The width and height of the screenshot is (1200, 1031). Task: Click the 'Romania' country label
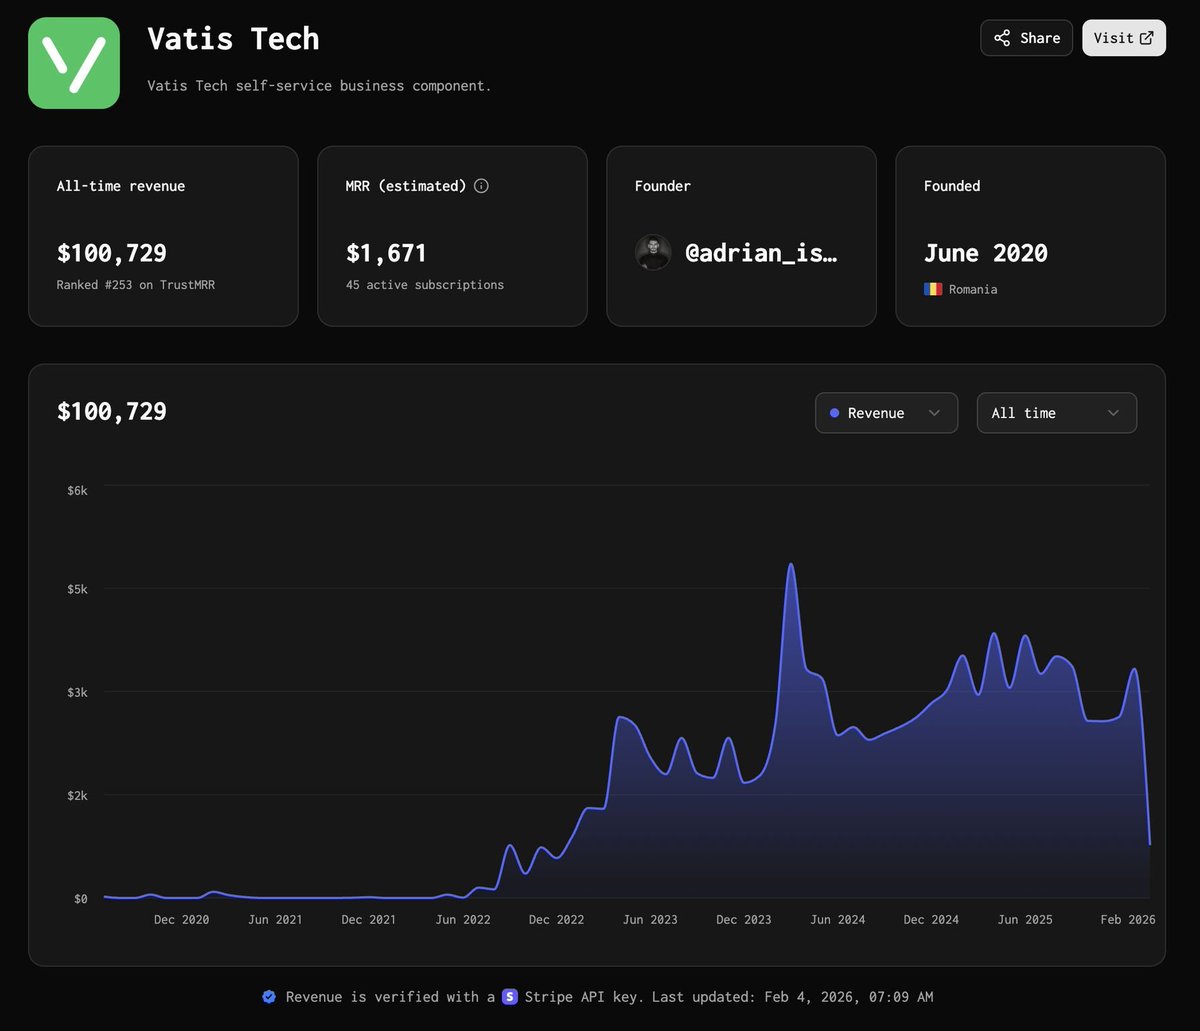[x=973, y=290]
